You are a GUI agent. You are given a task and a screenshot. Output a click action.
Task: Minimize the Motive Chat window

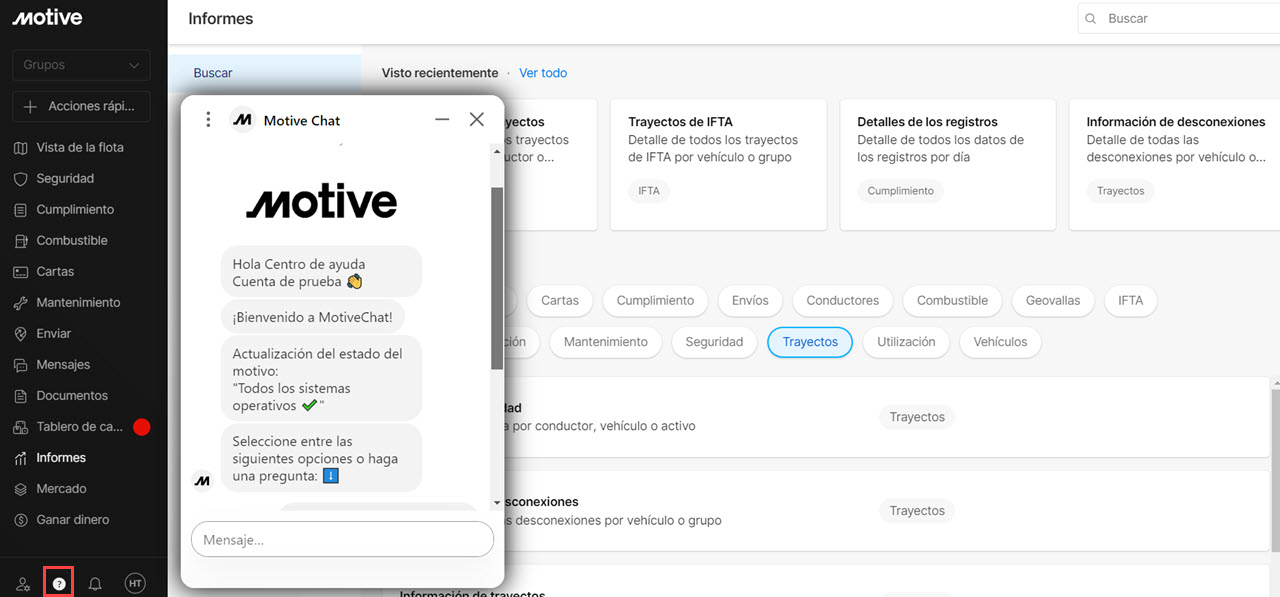coord(442,120)
